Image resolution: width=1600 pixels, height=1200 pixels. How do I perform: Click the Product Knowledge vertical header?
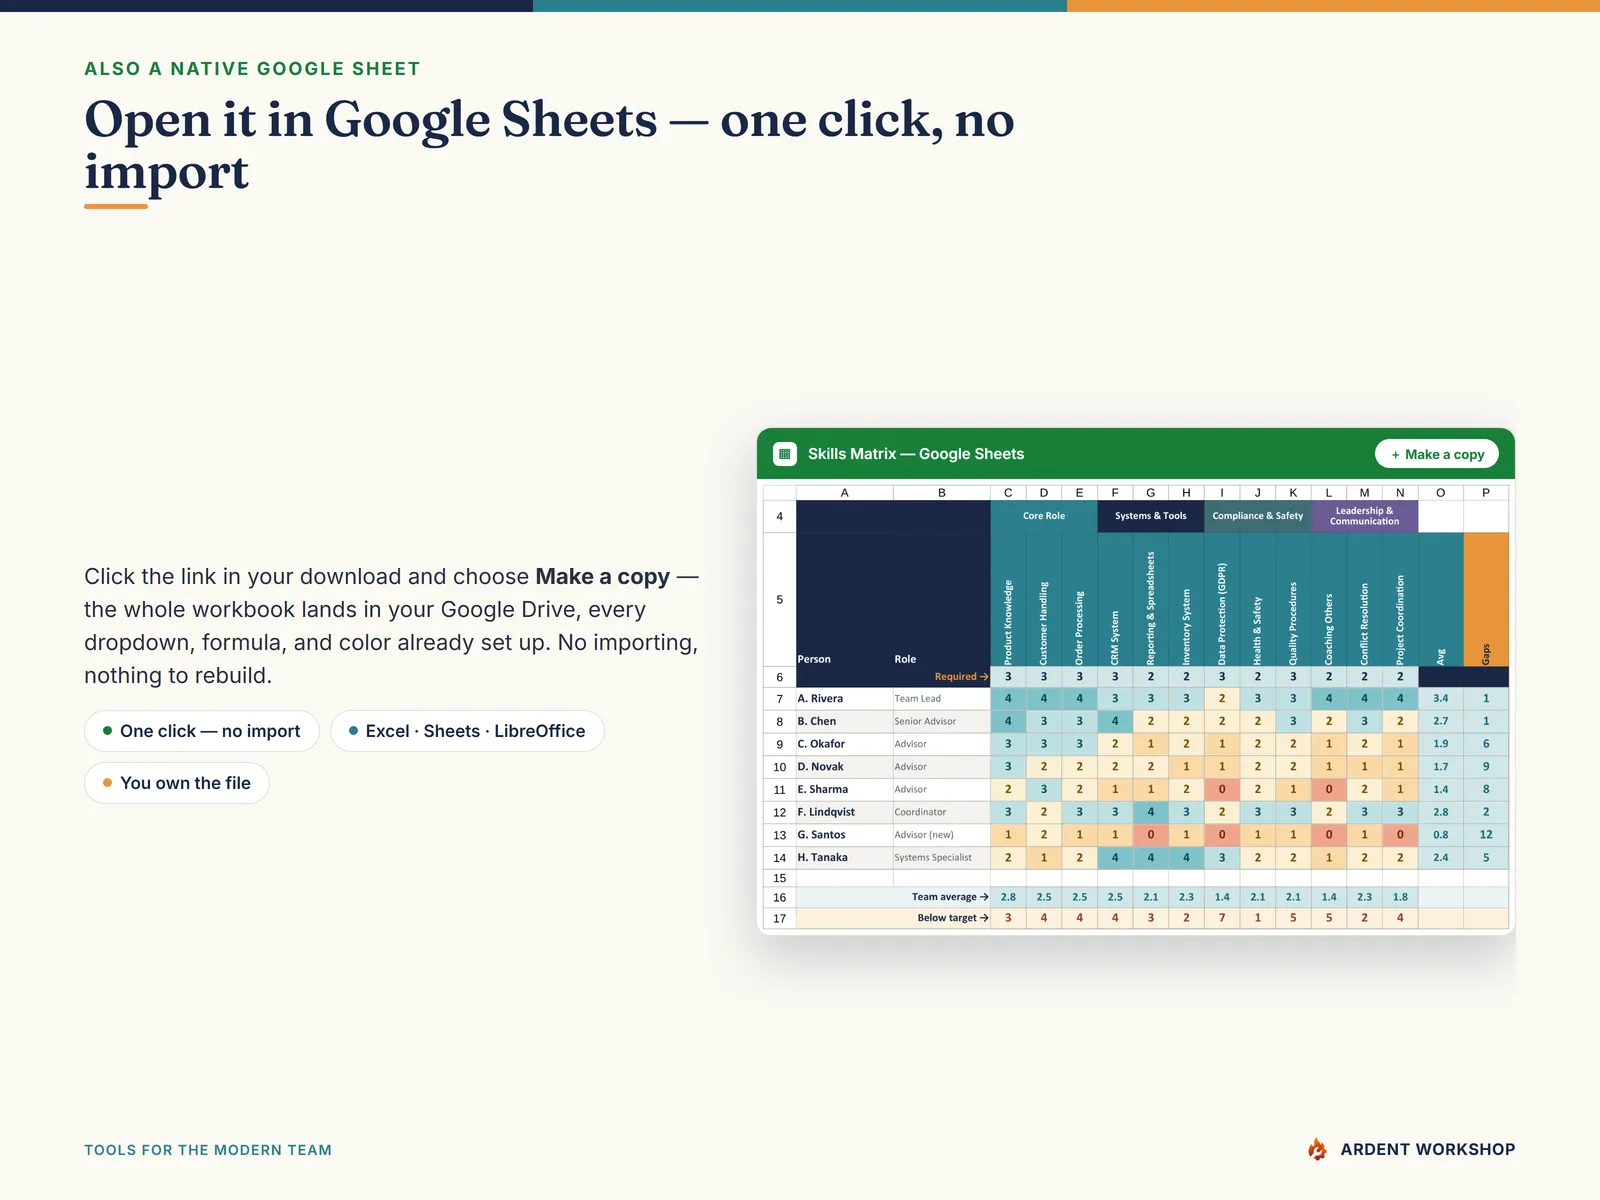pos(1008,599)
